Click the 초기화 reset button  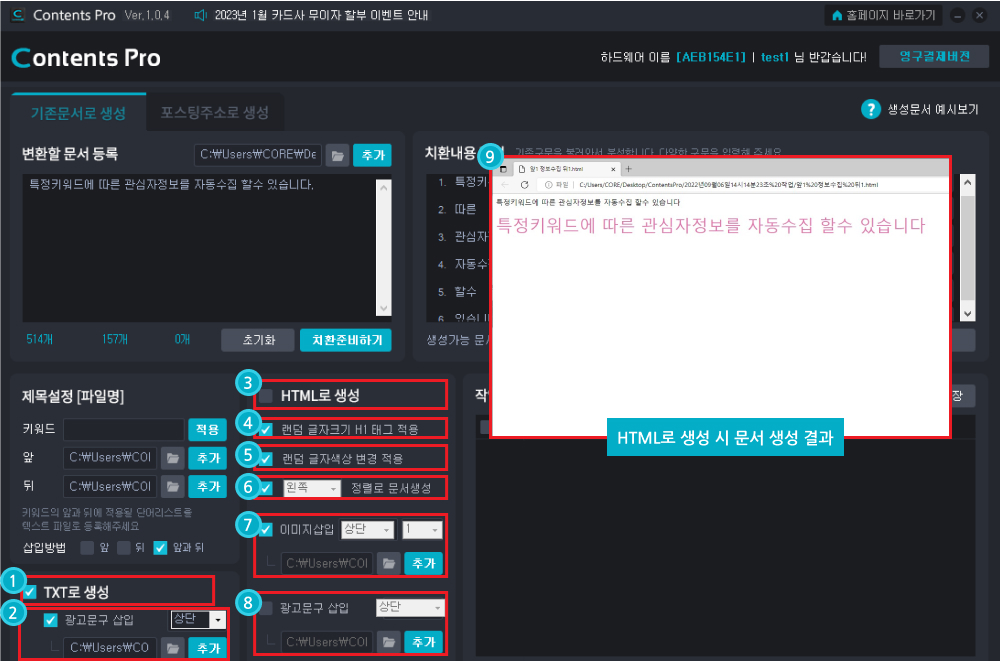[x=258, y=340]
